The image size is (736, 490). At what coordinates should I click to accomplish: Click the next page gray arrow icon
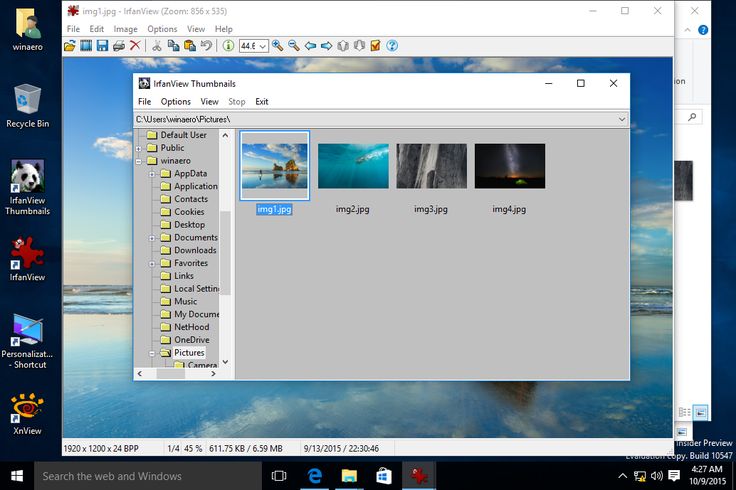(360, 46)
